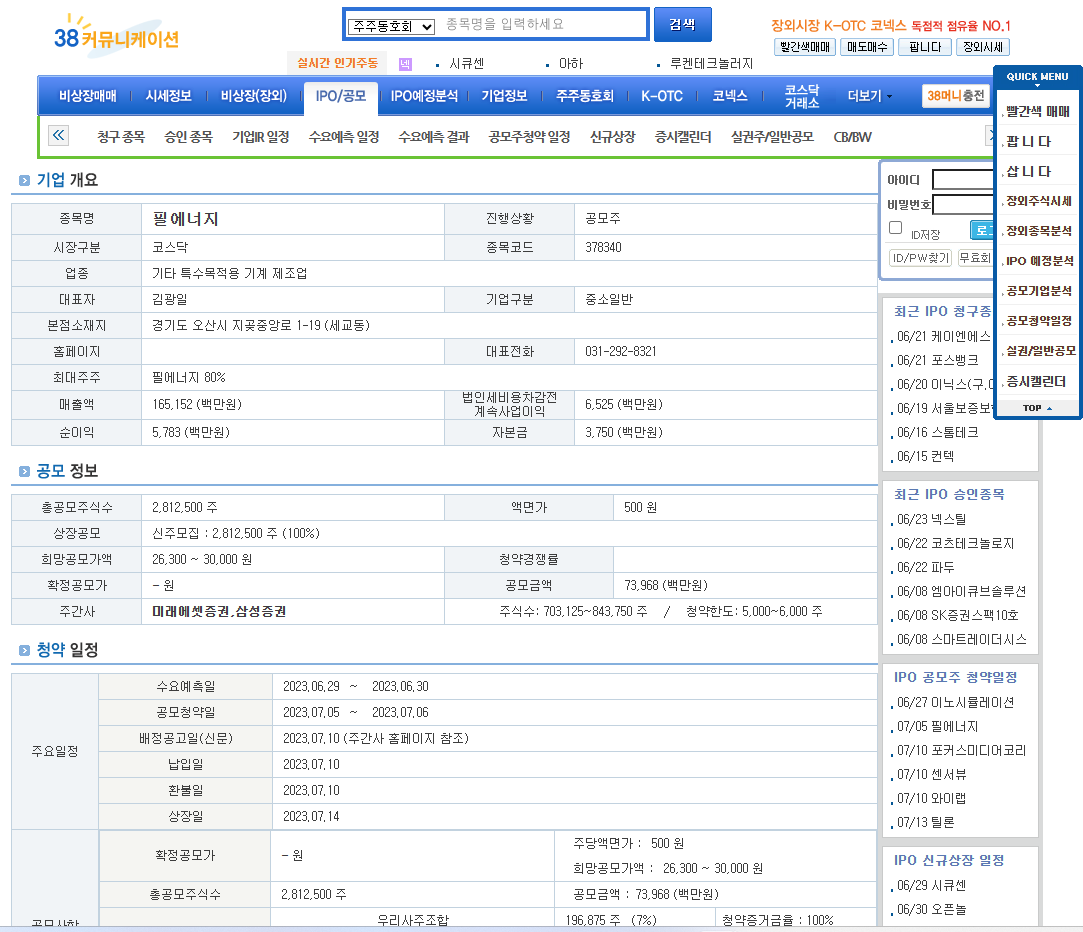This screenshot has height=932, width=1083.
Task: Open the 코스닥 거래소 menu
Action: [802, 96]
